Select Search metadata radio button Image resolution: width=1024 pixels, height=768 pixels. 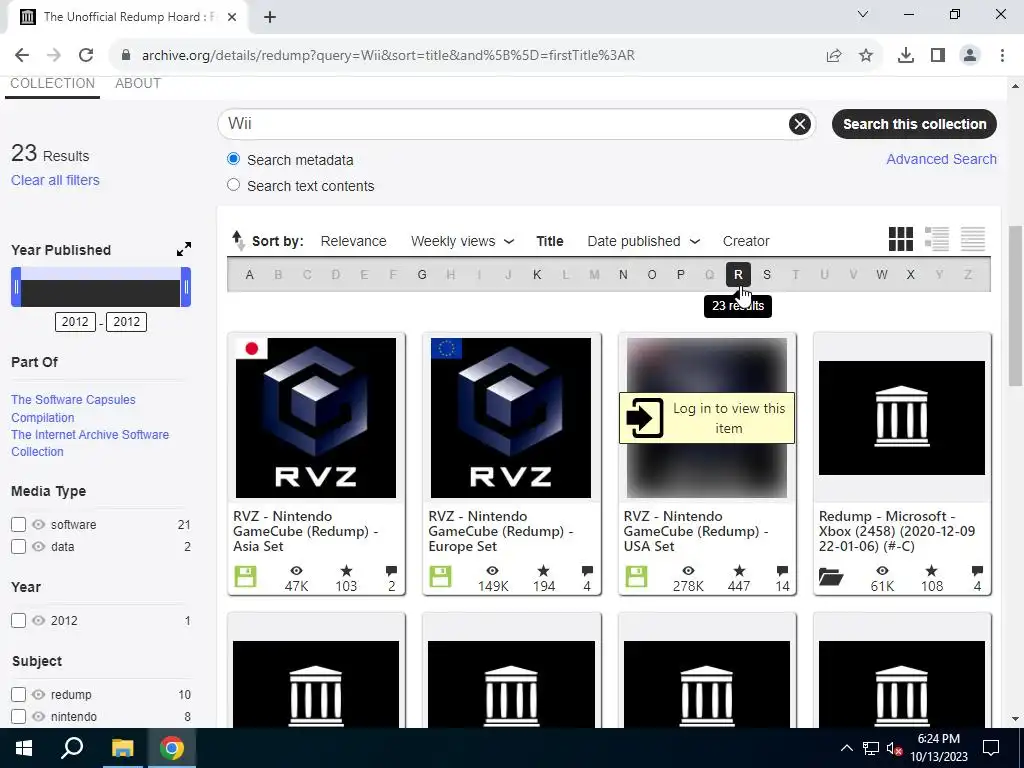233,159
